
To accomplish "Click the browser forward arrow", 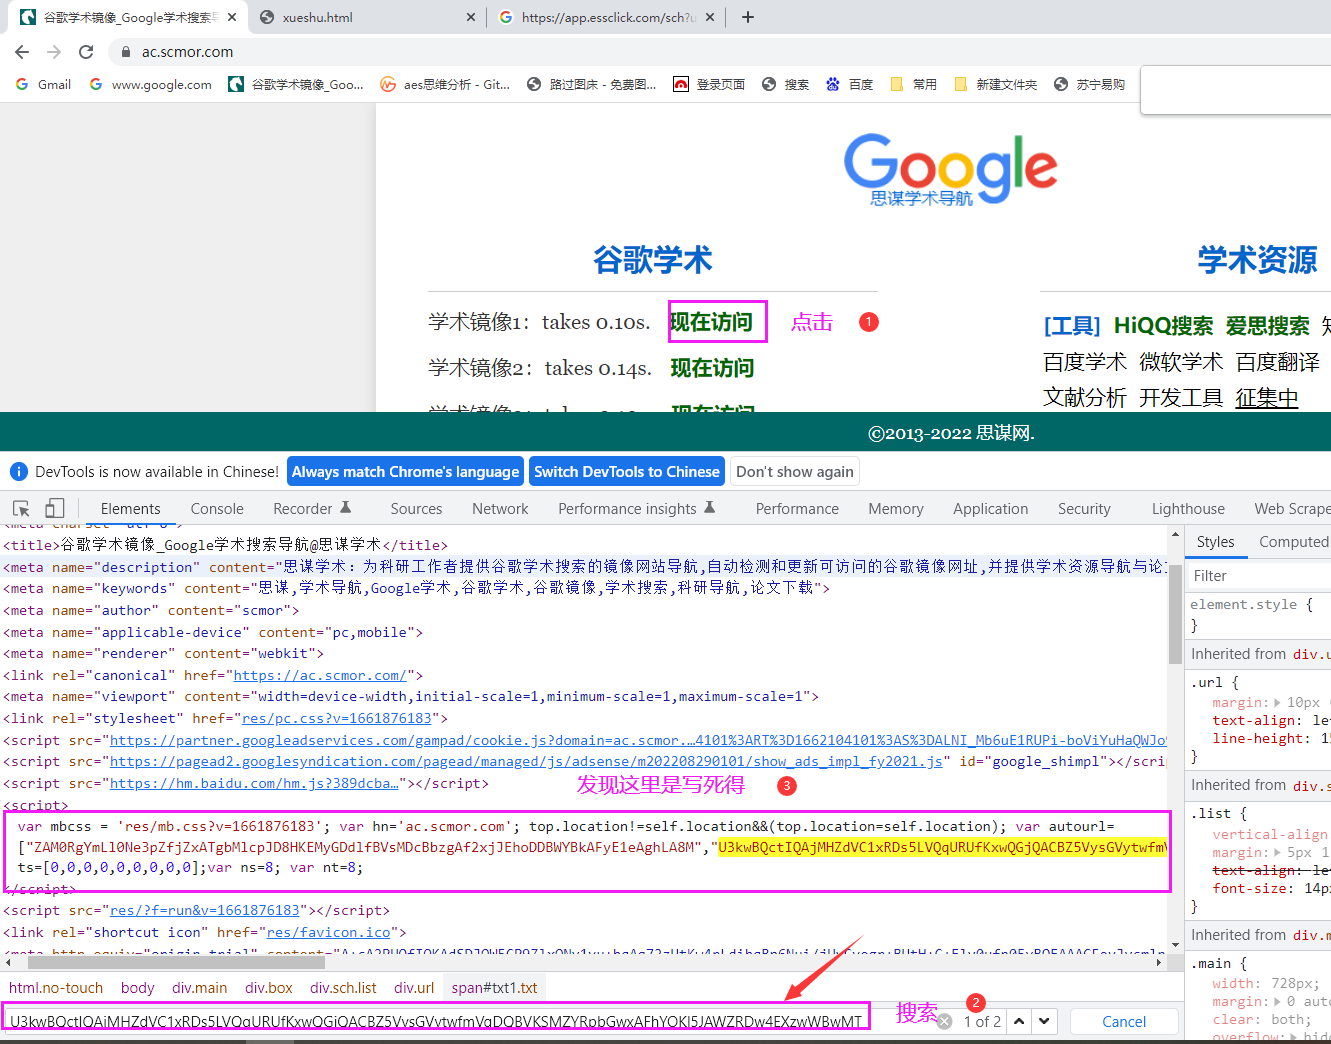I will (54, 52).
